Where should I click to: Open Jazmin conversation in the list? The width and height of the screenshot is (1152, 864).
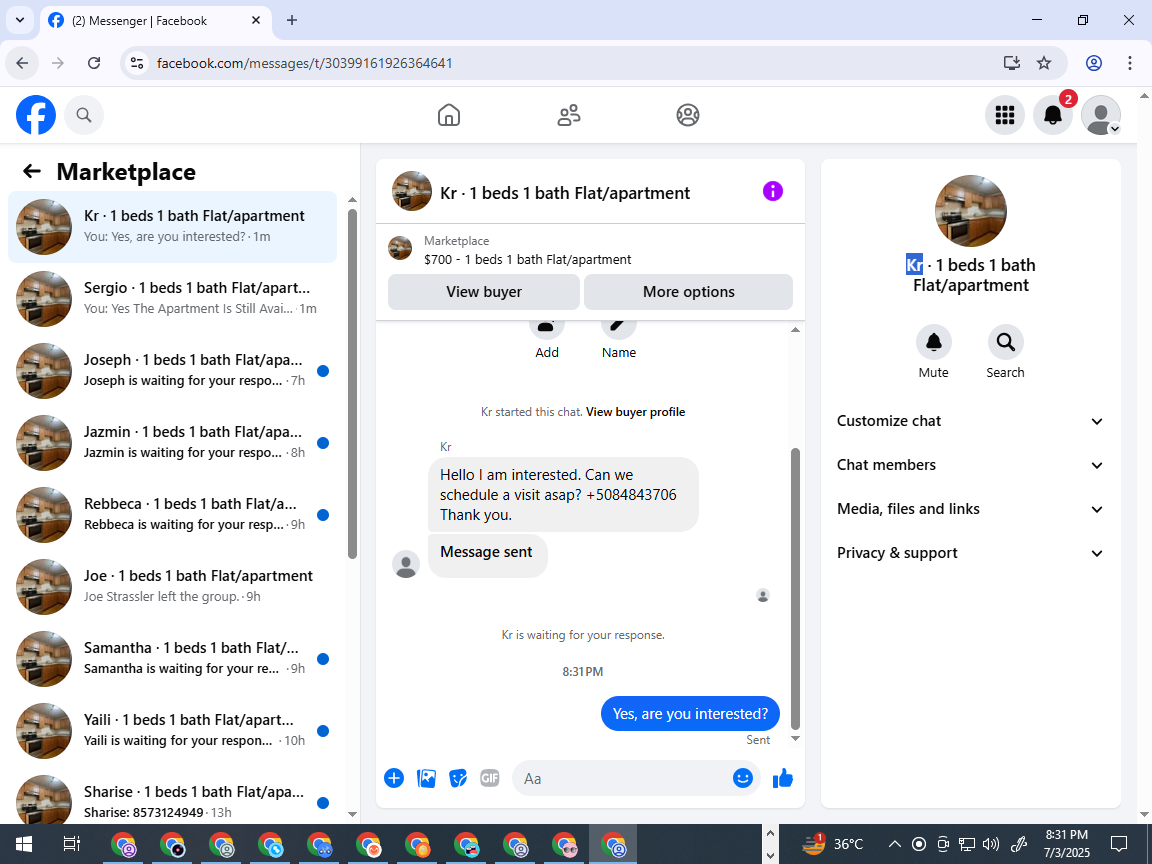coord(172,442)
